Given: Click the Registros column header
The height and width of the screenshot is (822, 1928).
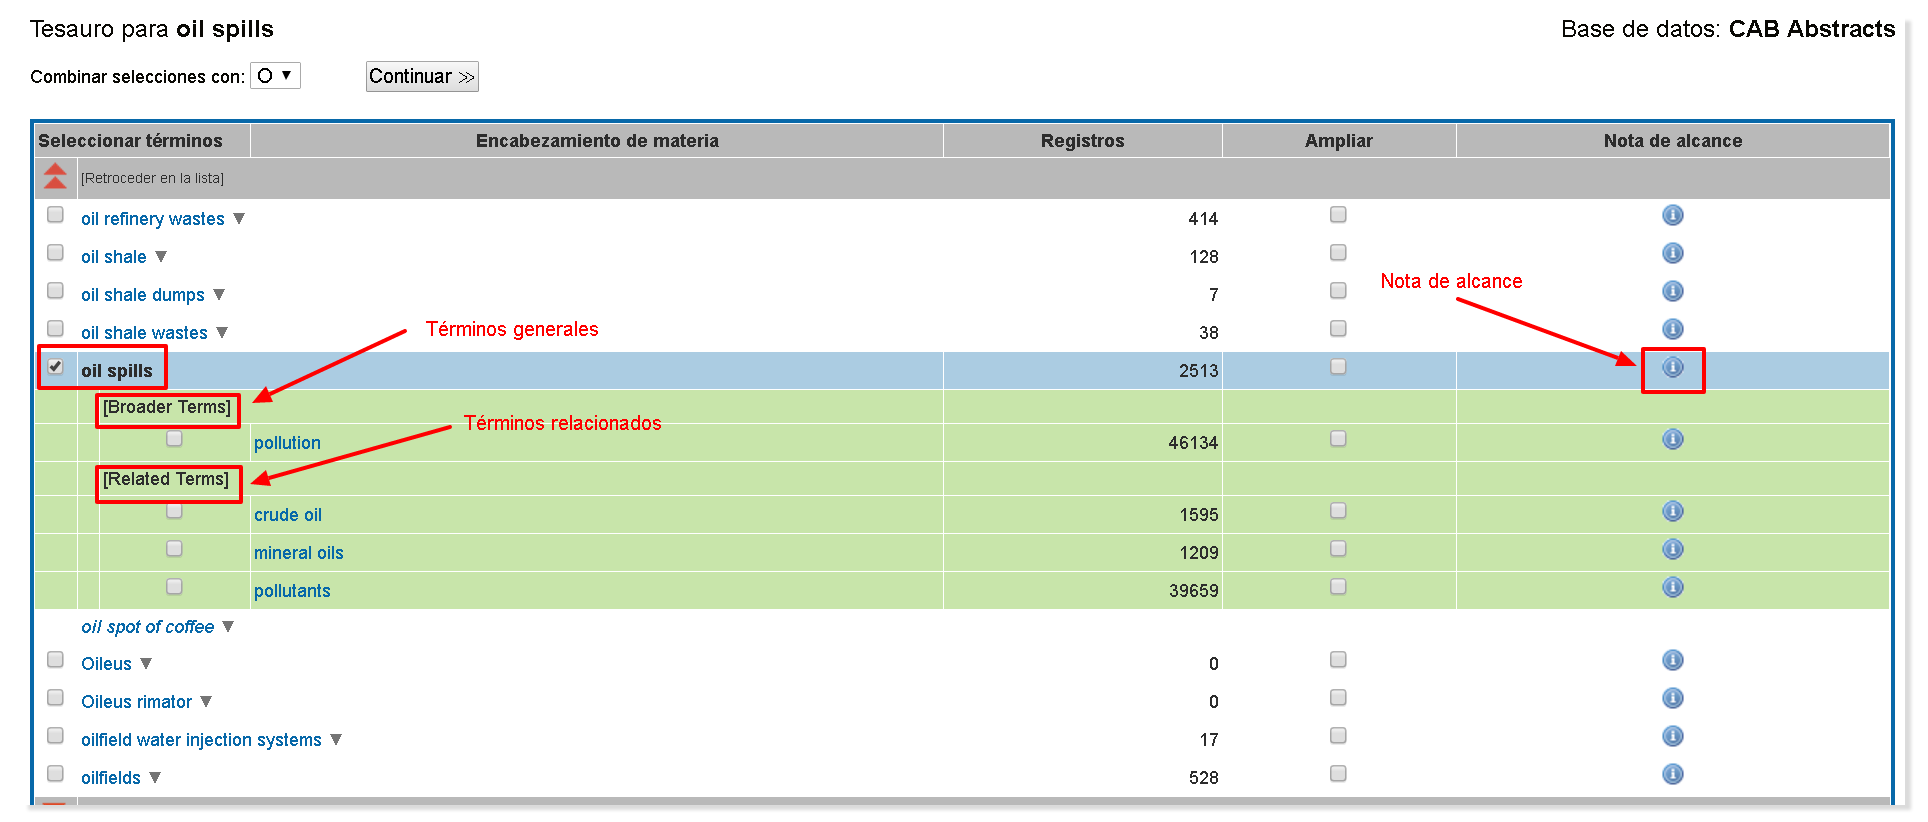Looking at the screenshot, I should tap(1082, 141).
